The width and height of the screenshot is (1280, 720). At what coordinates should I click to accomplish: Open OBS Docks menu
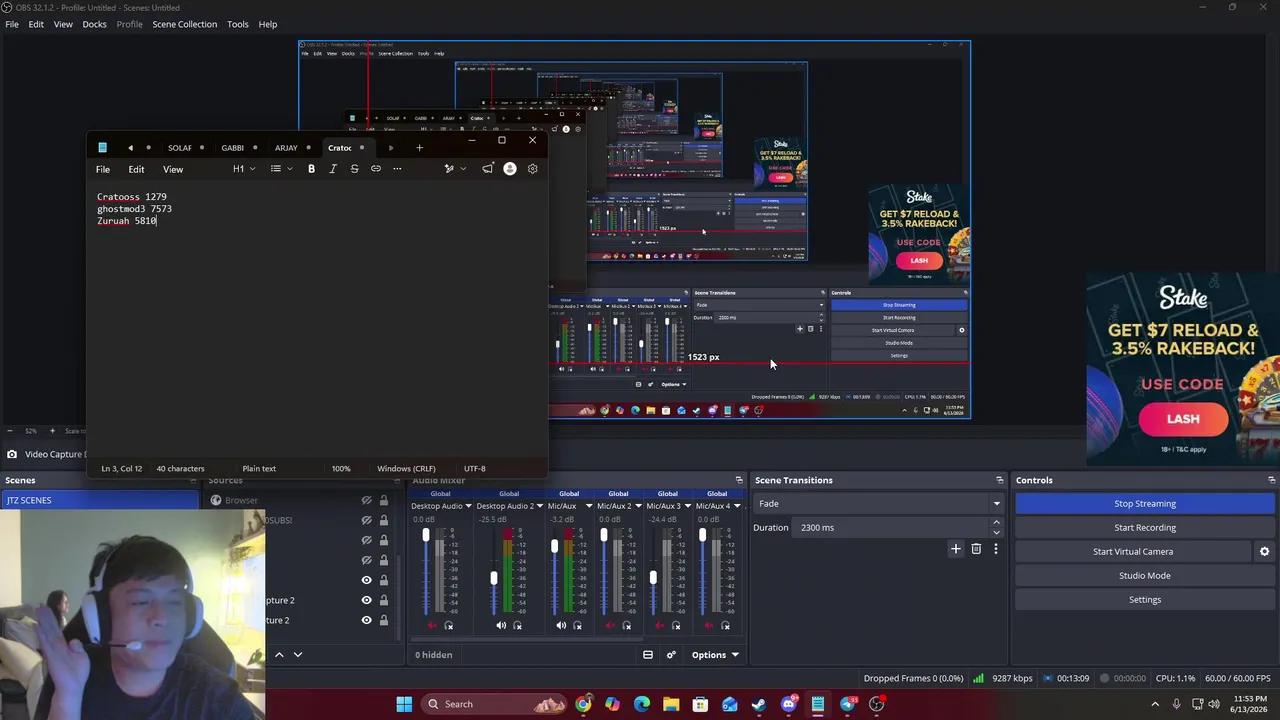(94, 24)
